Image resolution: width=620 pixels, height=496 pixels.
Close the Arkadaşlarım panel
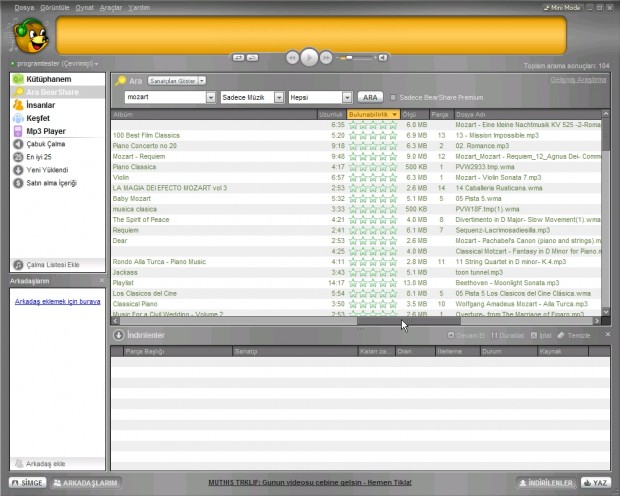[102, 280]
